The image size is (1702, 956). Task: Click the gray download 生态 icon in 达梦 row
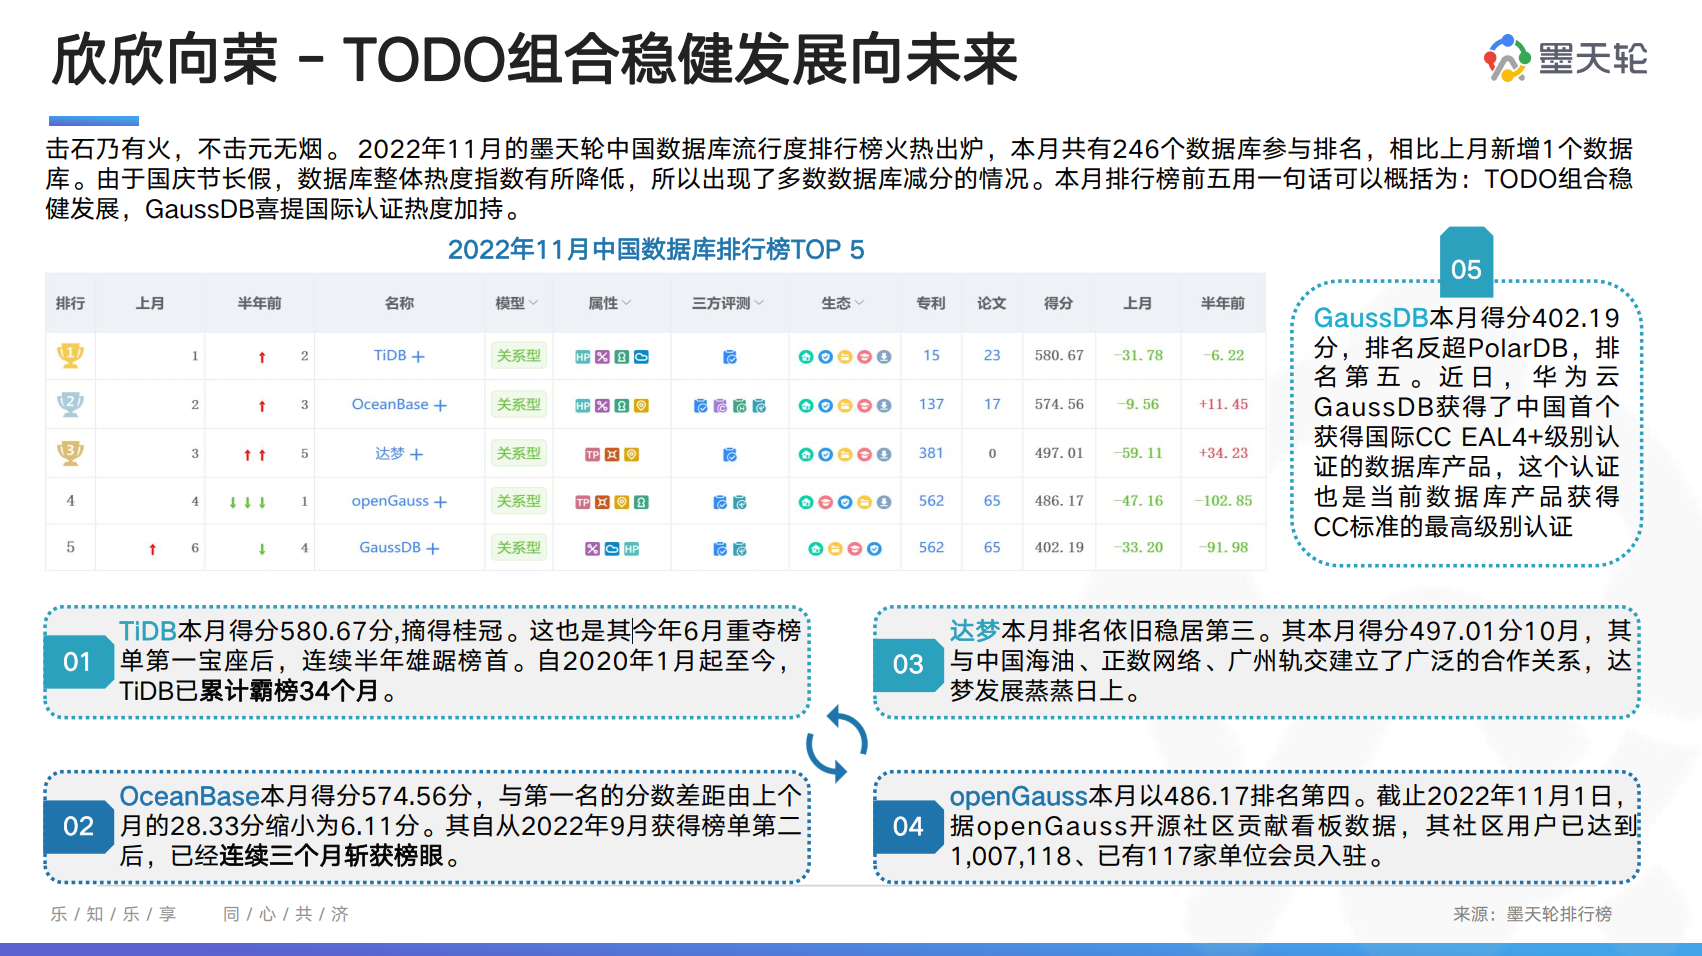[884, 455]
